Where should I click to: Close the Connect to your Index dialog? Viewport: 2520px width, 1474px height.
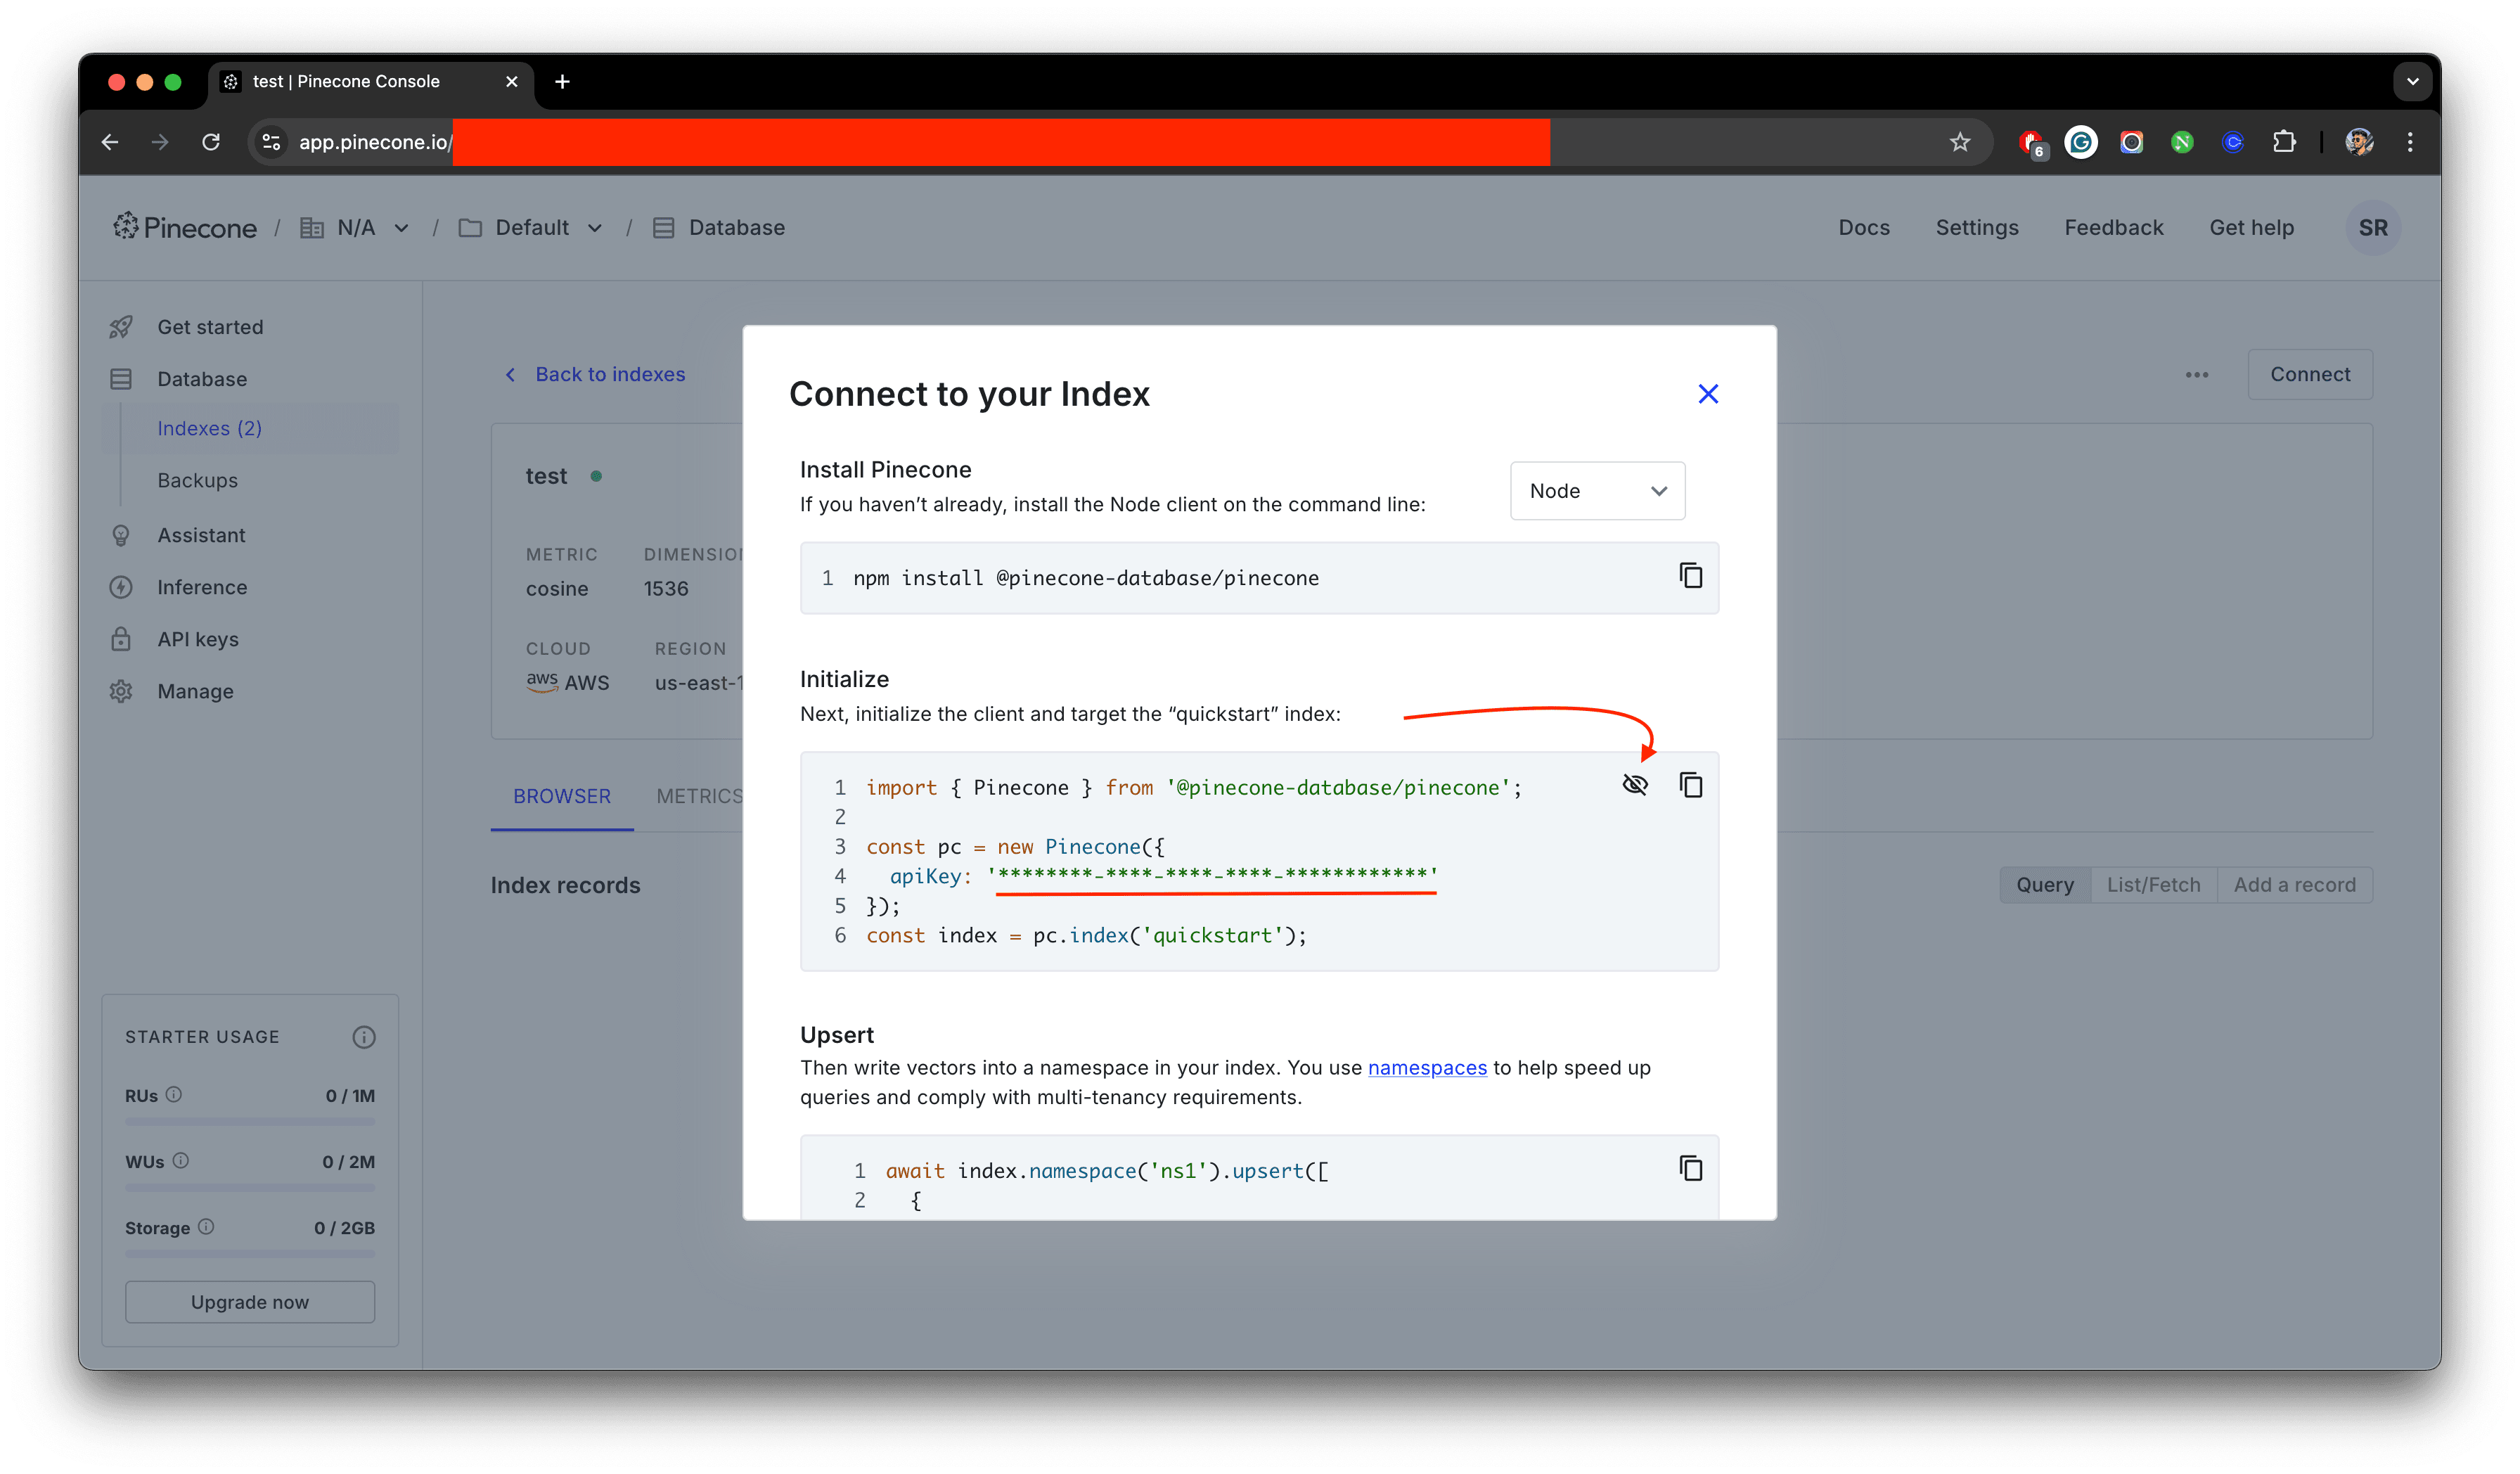point(1708,394)
